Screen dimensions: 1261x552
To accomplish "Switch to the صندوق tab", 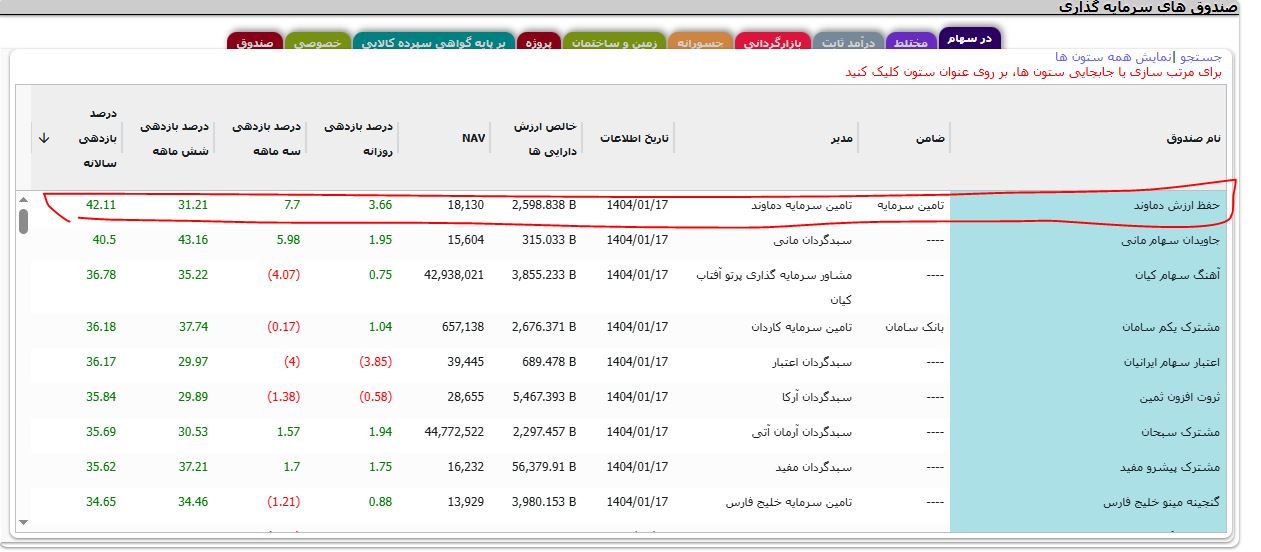I will 255,43.
